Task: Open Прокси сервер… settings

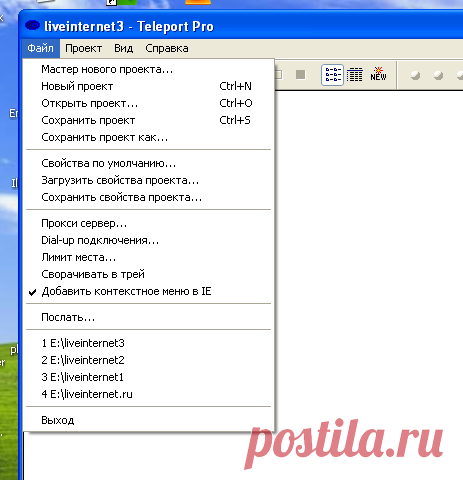Action: (x=149, y=223)
